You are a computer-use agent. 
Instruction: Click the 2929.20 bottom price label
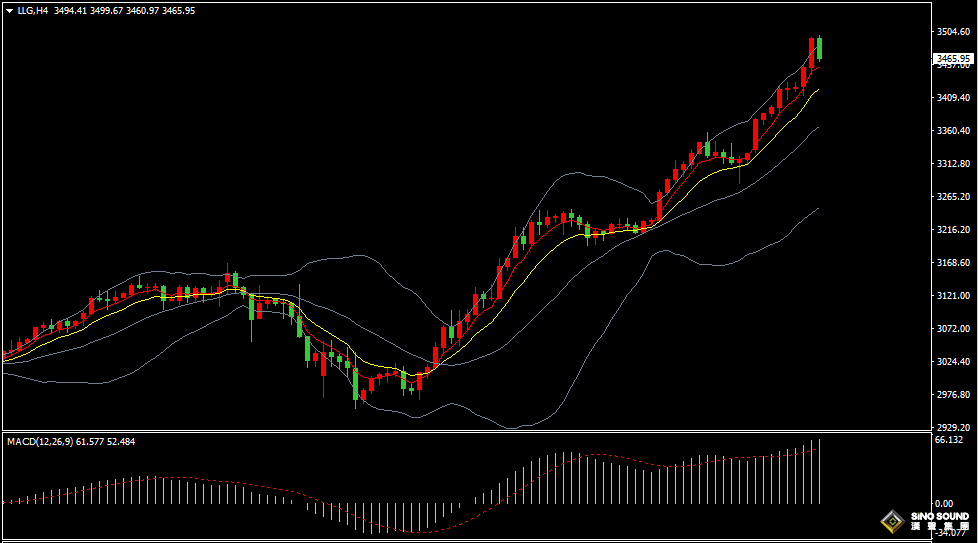[x=953, y=428]
